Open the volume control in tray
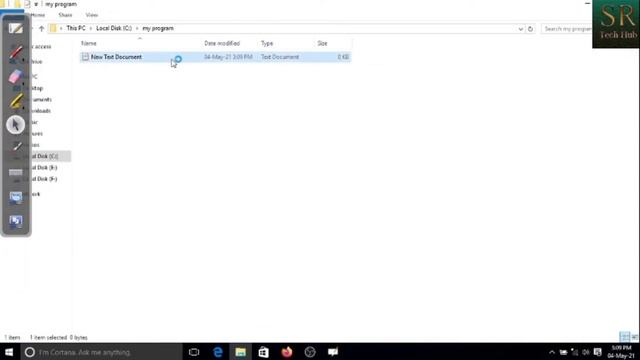 586,352
